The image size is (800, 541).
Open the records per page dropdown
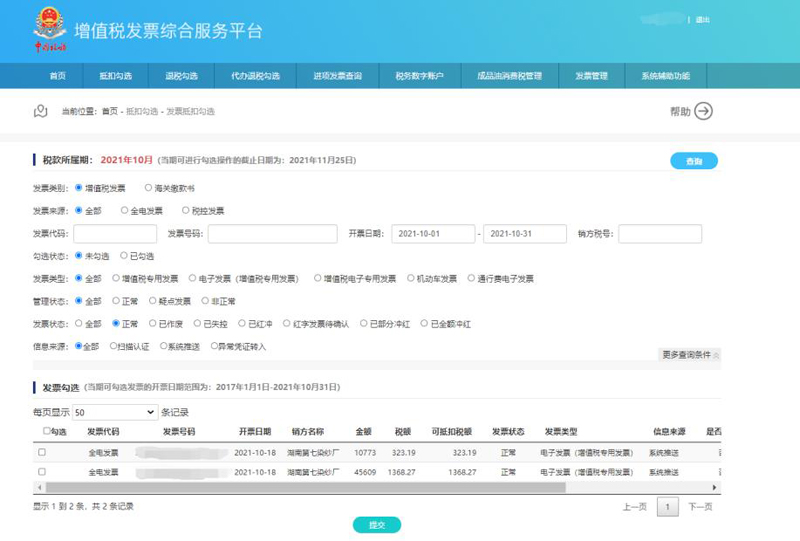(x=114, y=412)
